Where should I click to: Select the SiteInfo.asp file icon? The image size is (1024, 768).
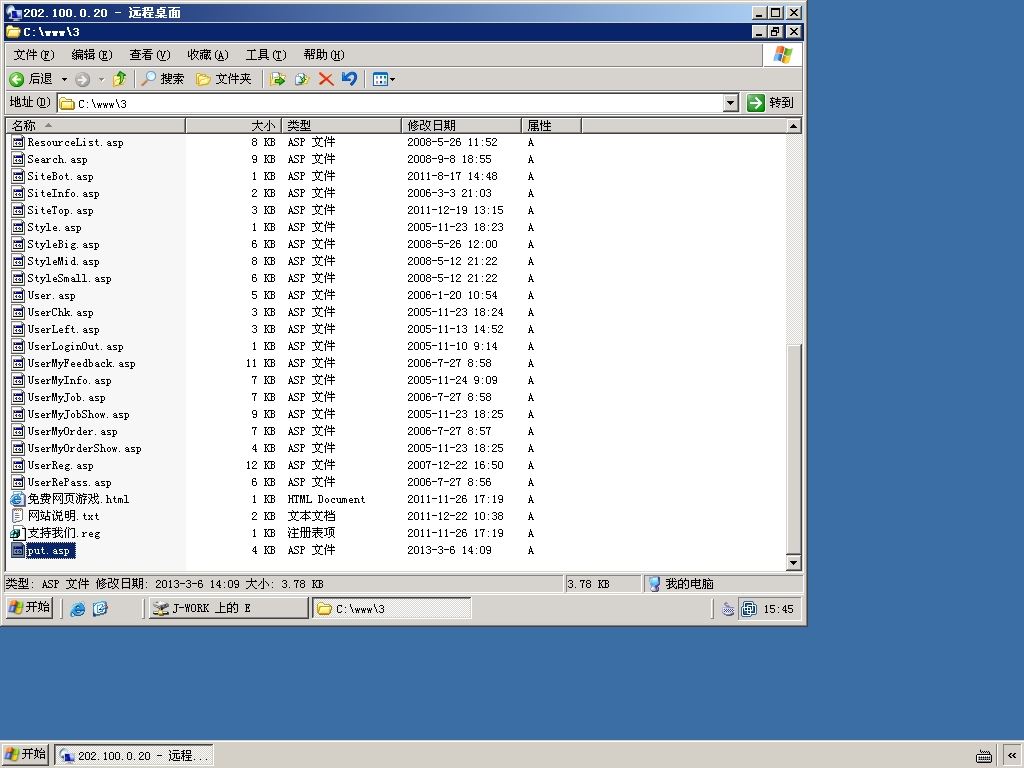coord(18,193)
